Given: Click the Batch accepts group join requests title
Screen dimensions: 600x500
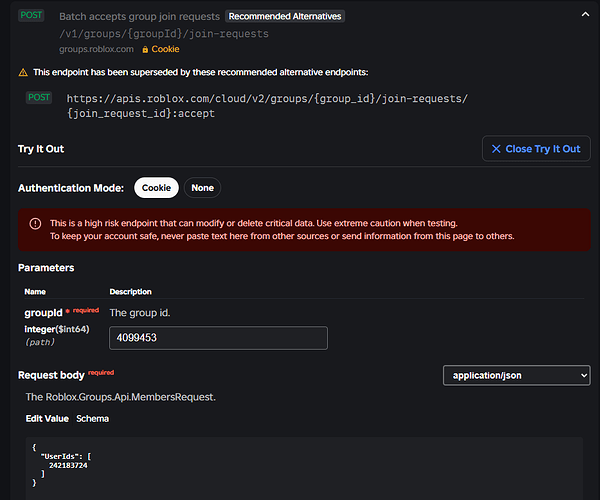Looking at the screenshot, I should tap(139, 17).
